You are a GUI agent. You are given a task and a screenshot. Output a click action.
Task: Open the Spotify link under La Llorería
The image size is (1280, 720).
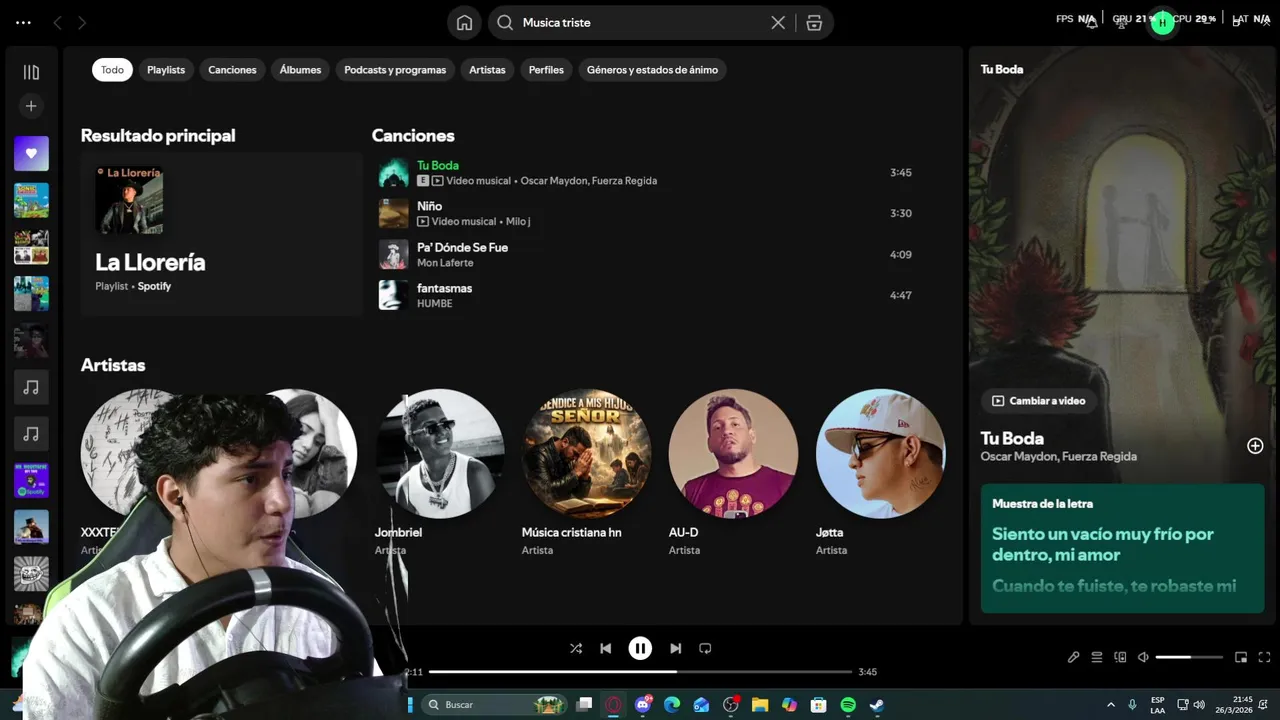point(154,286)
